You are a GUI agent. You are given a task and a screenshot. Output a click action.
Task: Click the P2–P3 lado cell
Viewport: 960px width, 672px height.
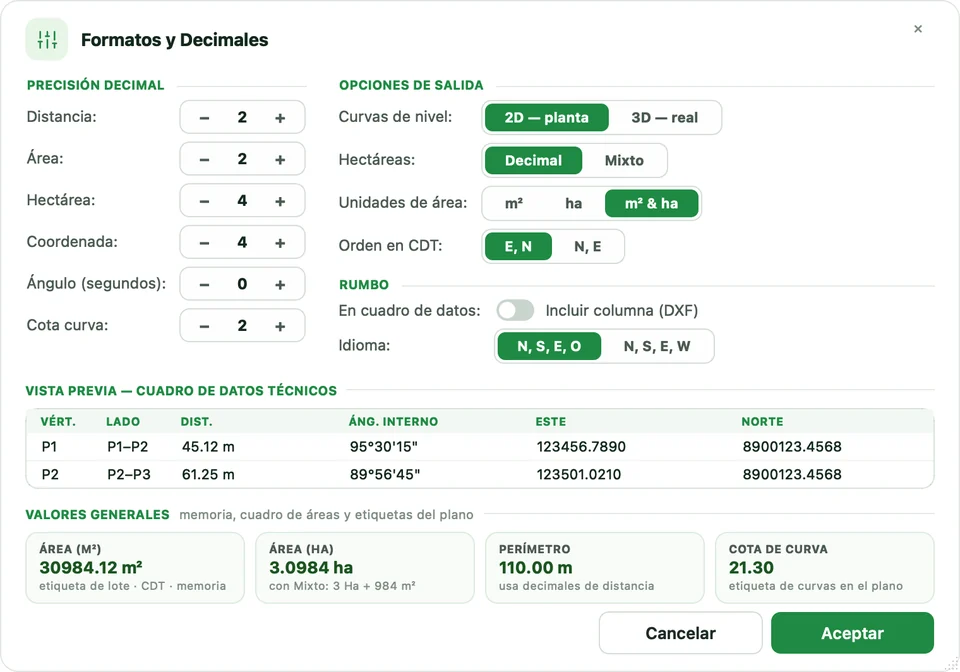pyautogui.click(x=129, y=474)
